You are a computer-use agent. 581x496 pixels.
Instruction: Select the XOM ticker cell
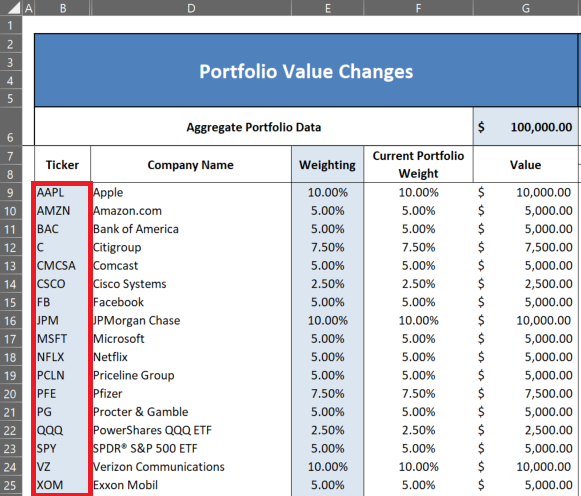click(x=62, y=485)
